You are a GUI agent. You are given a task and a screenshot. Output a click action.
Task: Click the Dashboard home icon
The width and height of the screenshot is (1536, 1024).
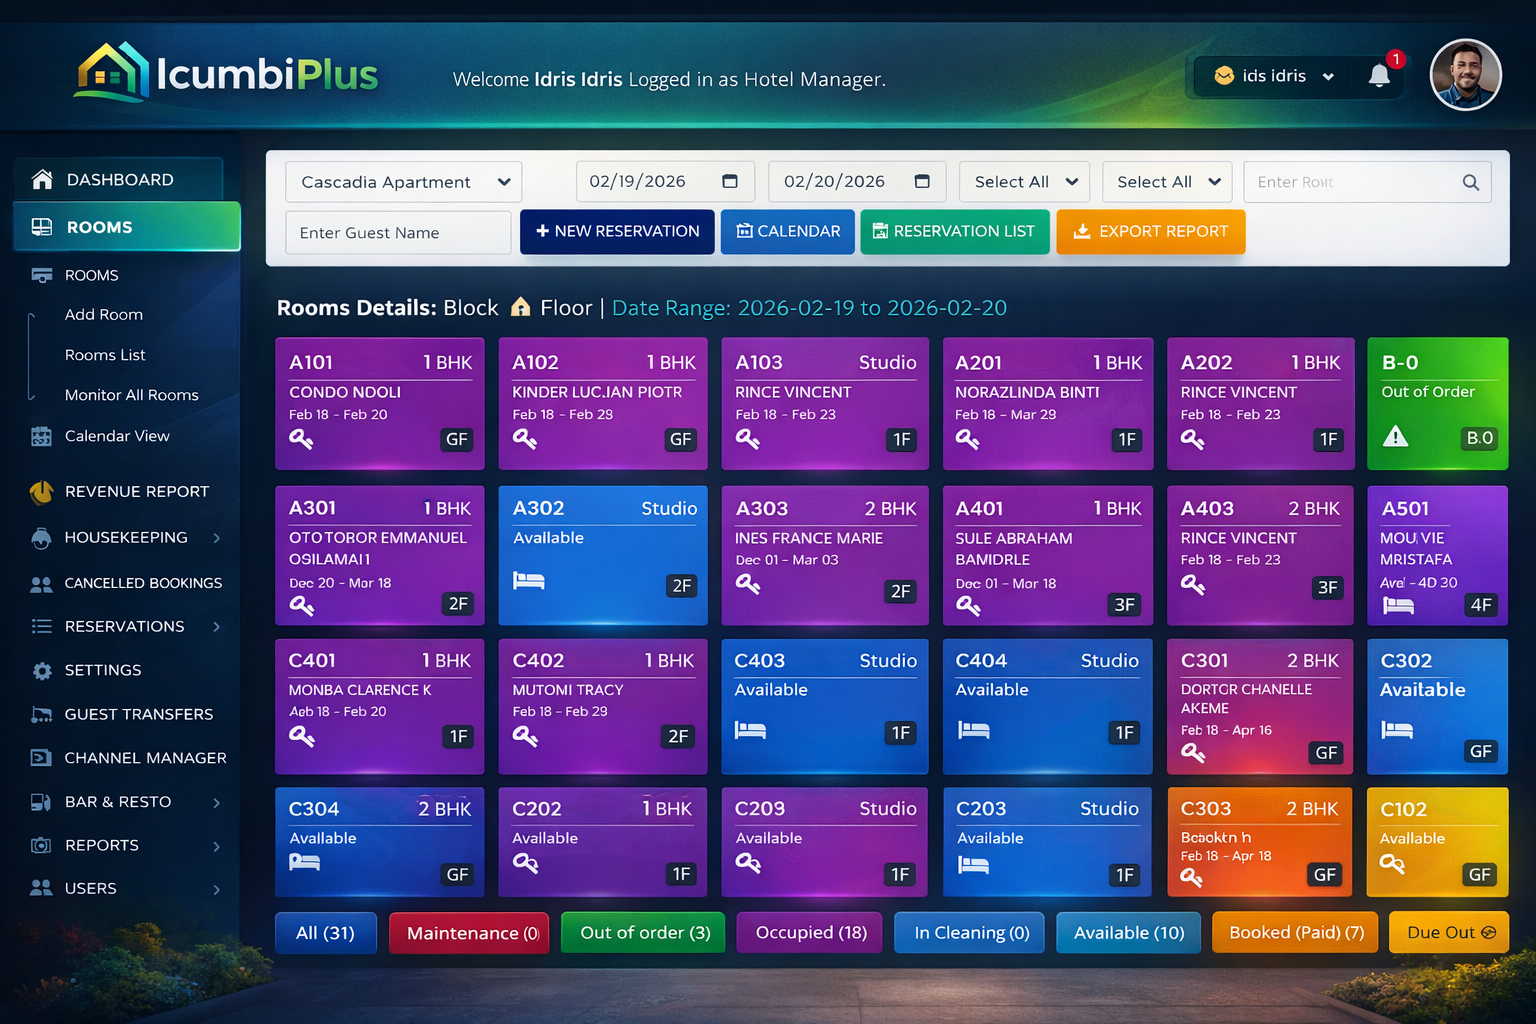tap(41, 178)
